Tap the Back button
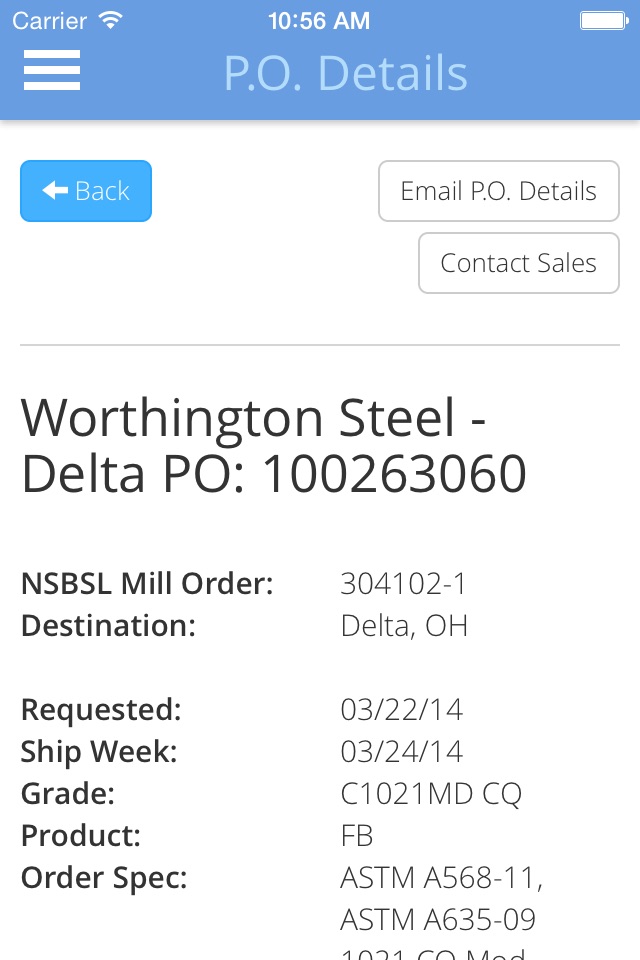The height and width of the screenshot is (960, 640). (x=86, y=191)
